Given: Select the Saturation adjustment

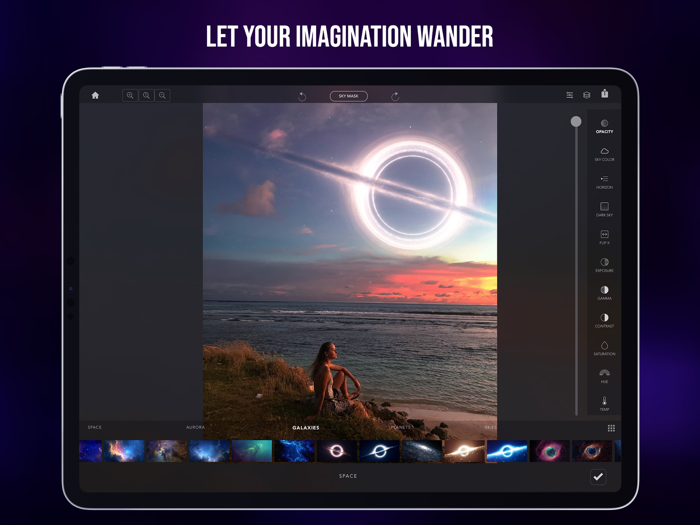Looking at the screenshot, I should 604,348.
